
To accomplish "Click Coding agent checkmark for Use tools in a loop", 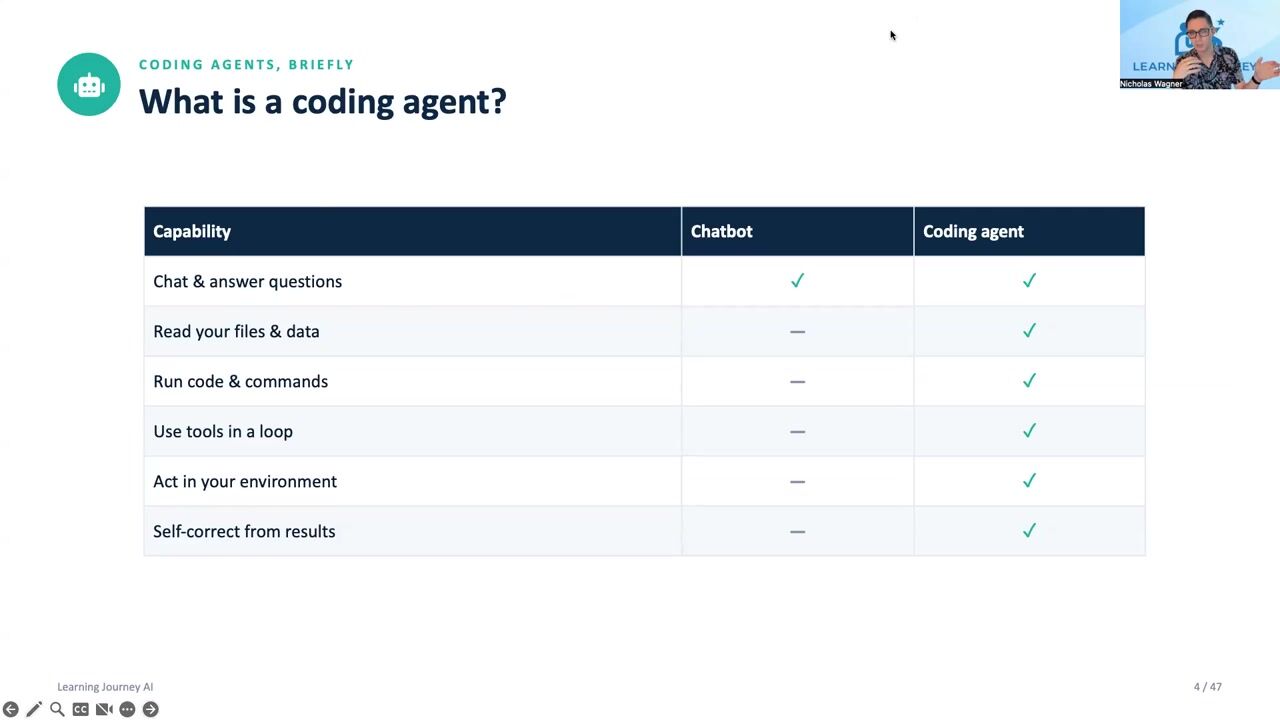I will point(1029,431).
